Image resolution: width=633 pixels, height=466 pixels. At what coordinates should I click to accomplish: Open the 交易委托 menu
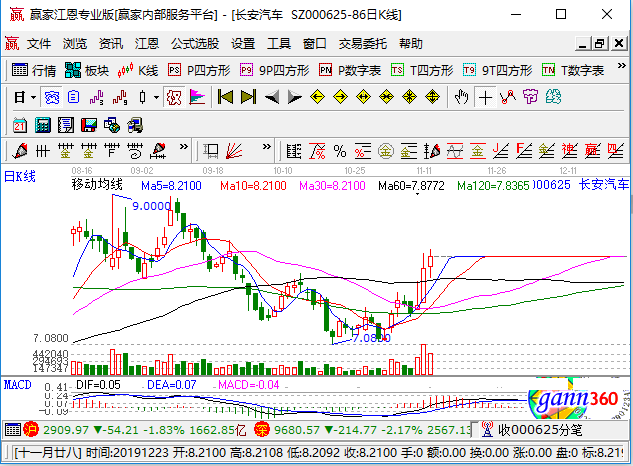pos(363,44)
